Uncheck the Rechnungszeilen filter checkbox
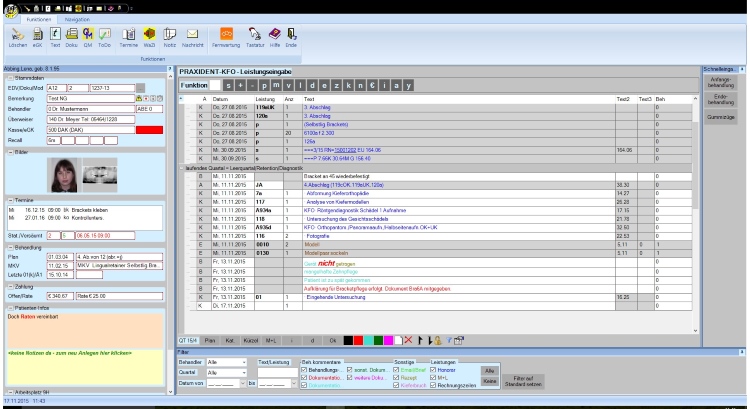This screenshot has height=409, width=750. pos(433,384)
